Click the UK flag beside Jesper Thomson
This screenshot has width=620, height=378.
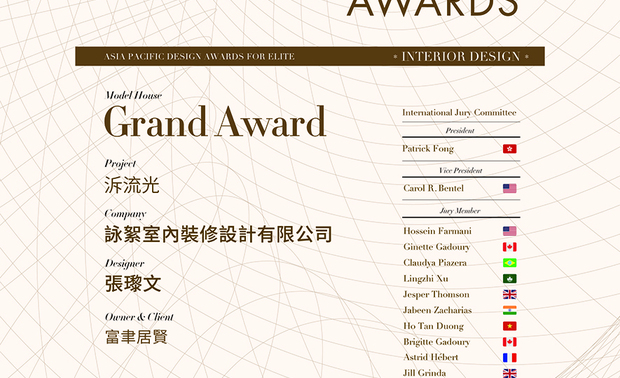tap(510, 295)
